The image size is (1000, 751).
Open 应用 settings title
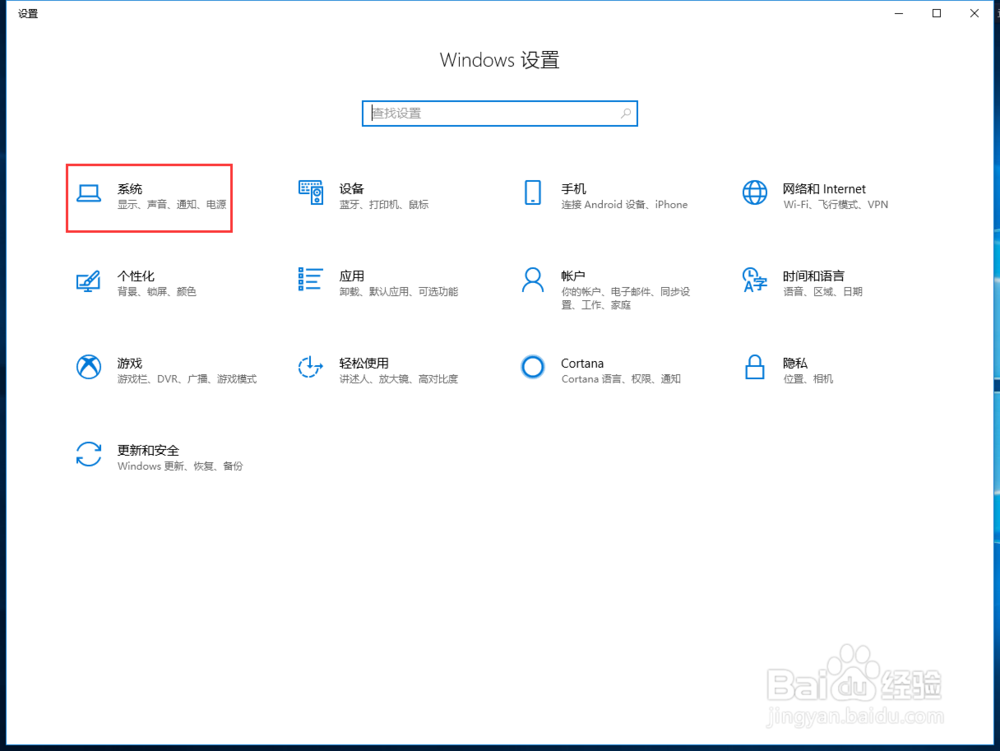pyautogui.click(x=351, y=276)
